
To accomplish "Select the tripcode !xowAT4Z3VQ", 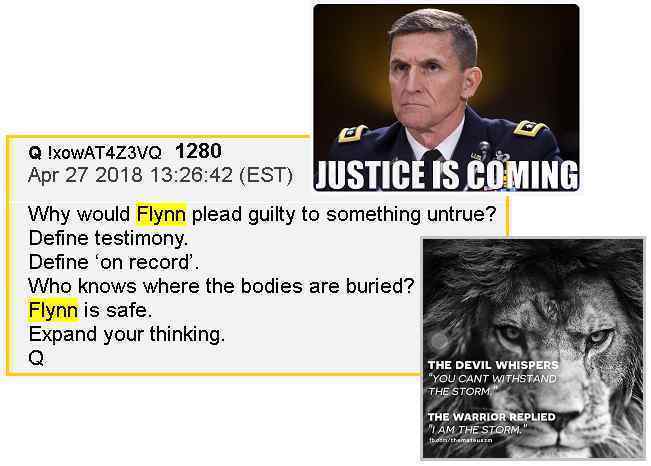I will click(x=105, y=153).
